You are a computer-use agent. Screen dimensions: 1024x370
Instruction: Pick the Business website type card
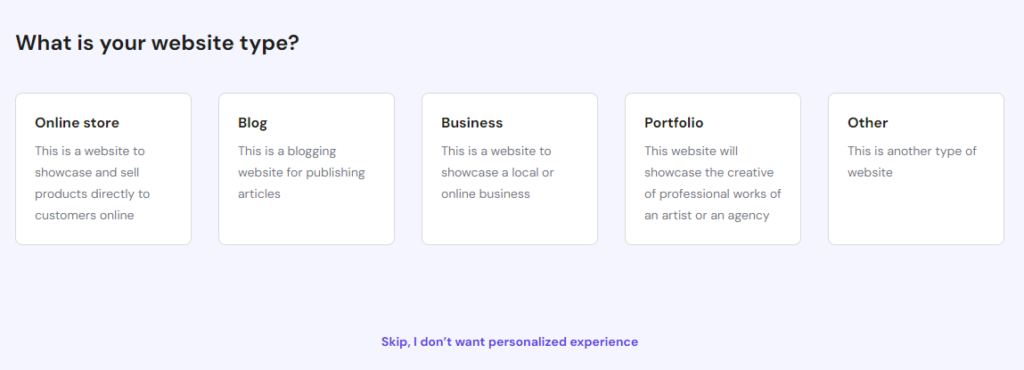pyautogui.click(x=509, y=169)
